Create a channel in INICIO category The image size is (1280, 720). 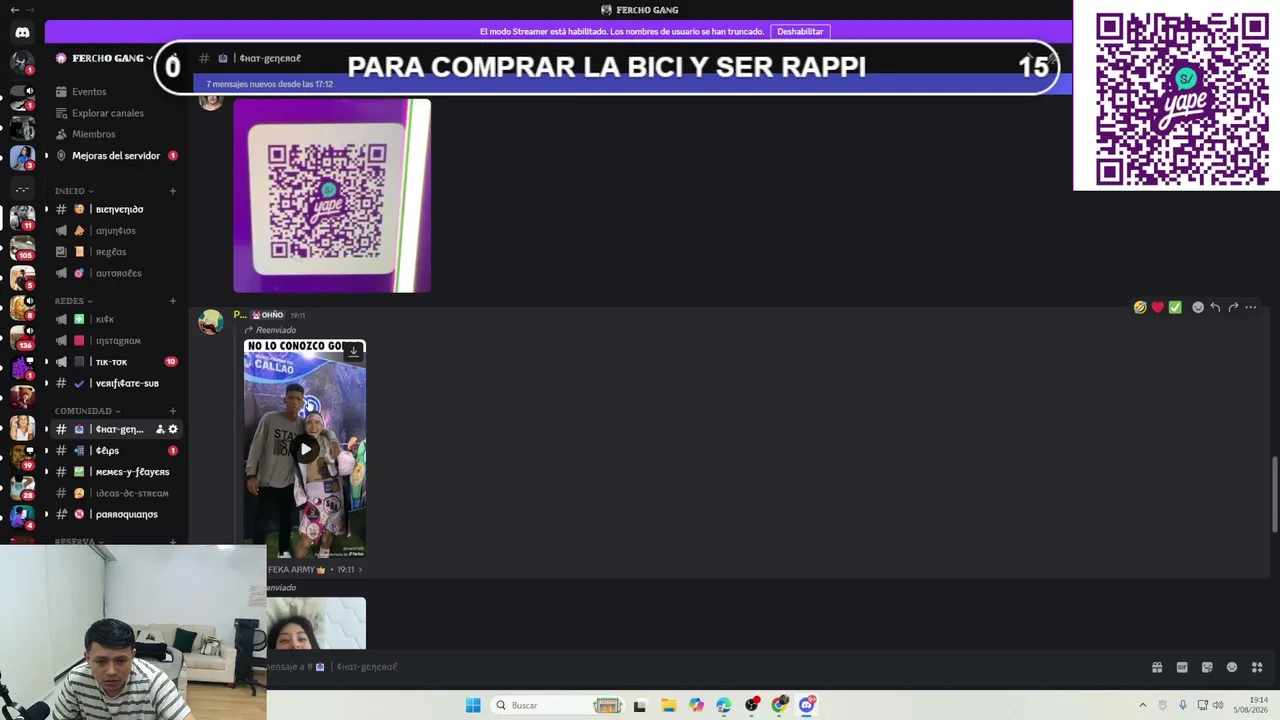[x=173, y=191]
